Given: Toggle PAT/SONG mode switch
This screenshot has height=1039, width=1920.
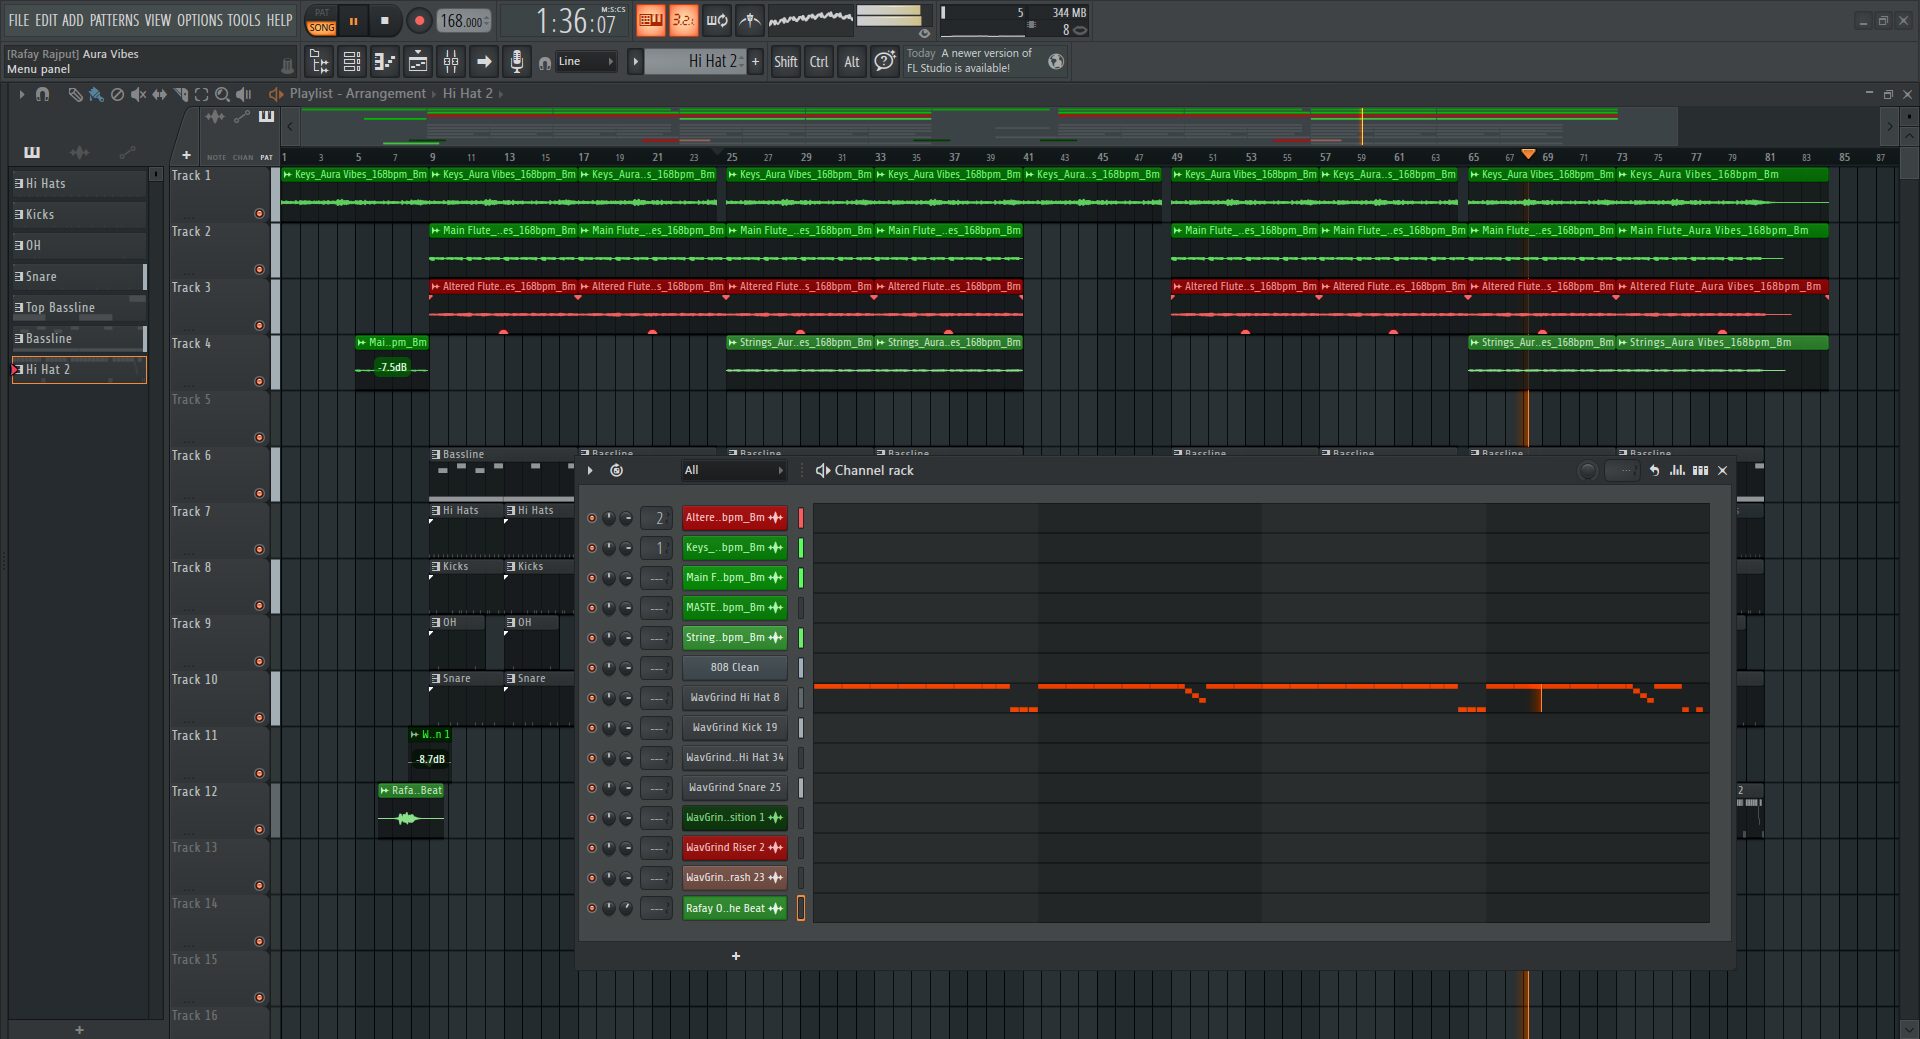Looking at the screenshot, I should click(321, 20).
